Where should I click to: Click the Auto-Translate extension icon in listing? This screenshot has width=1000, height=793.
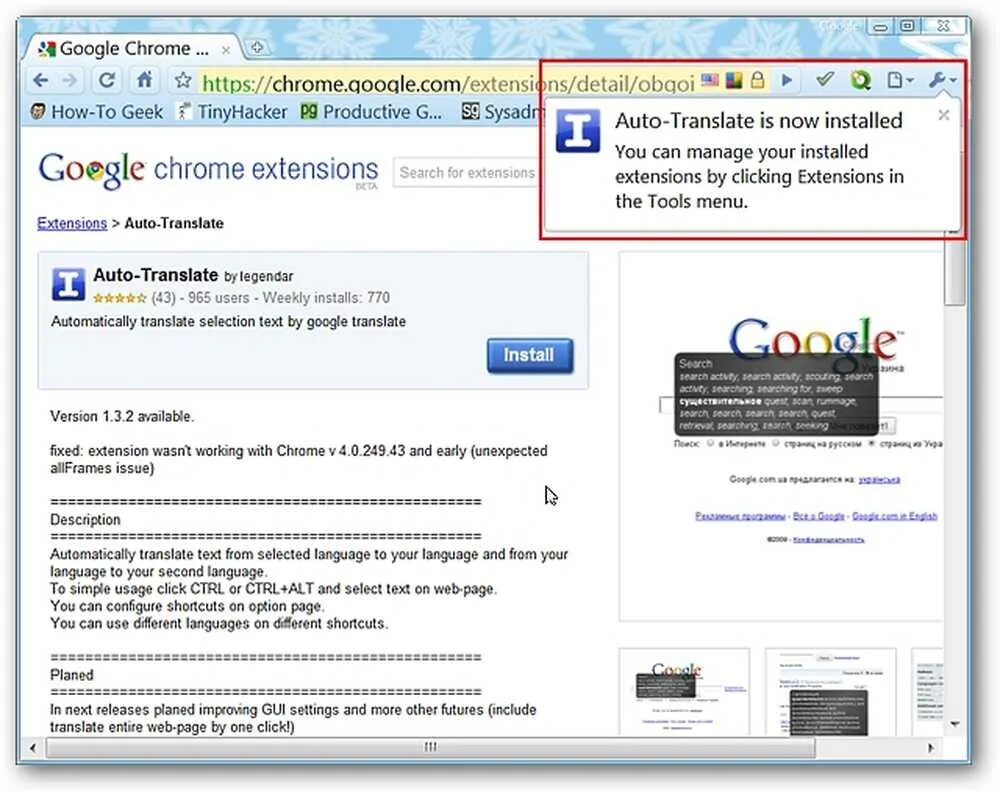coord(68,284)
